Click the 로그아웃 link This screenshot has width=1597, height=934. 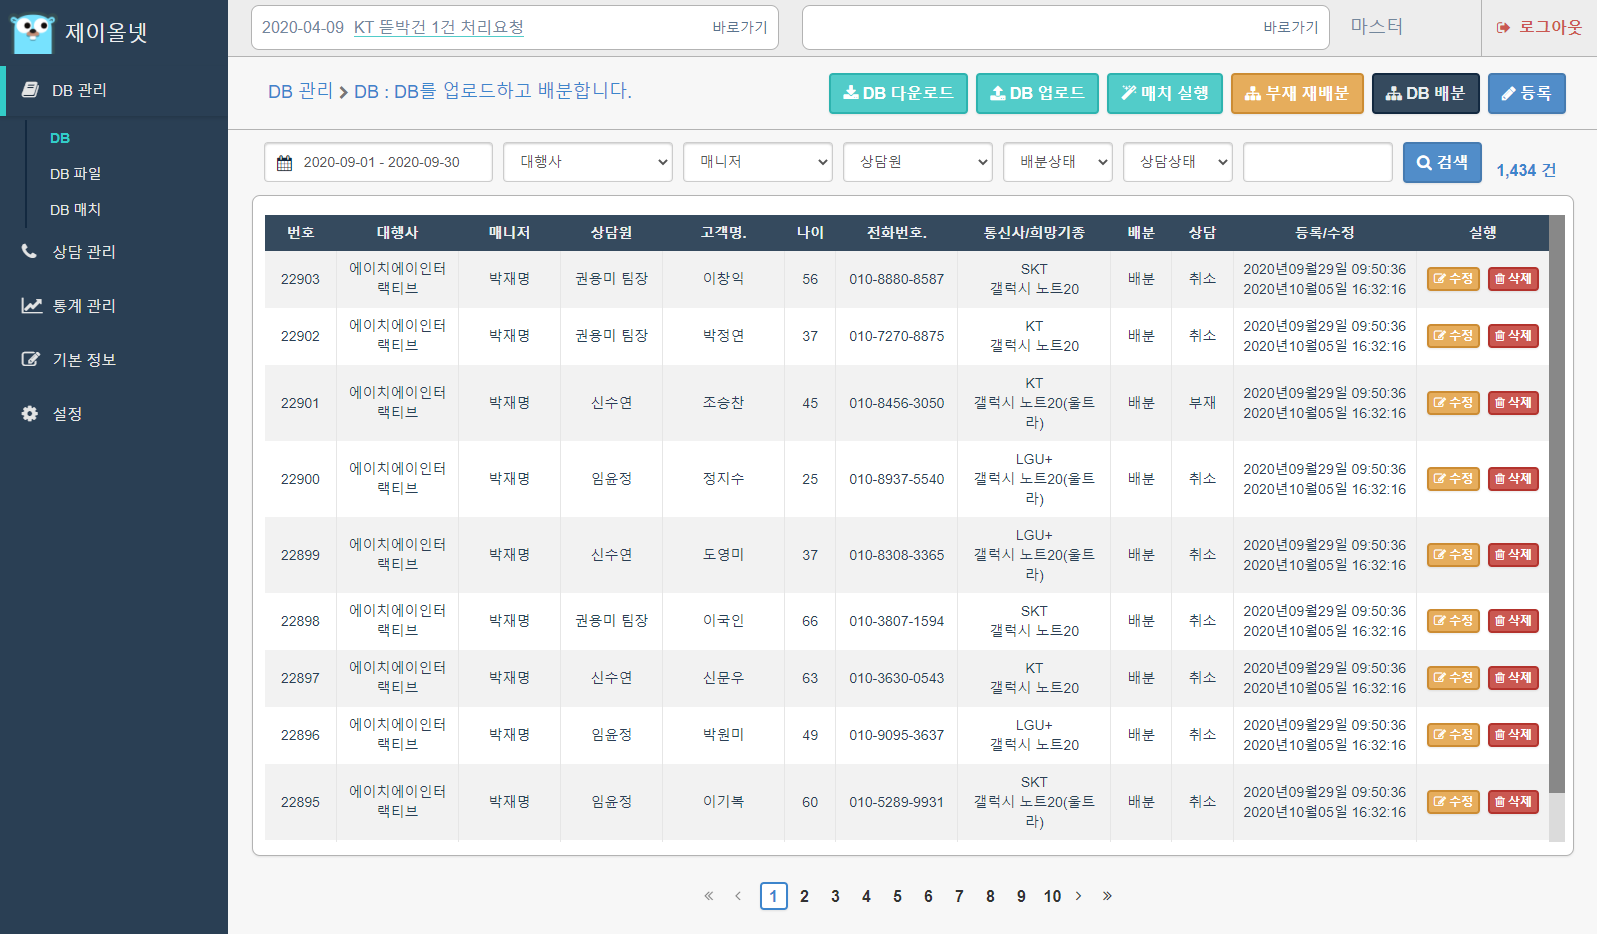pyautogui.click(x=1540, y=27)
